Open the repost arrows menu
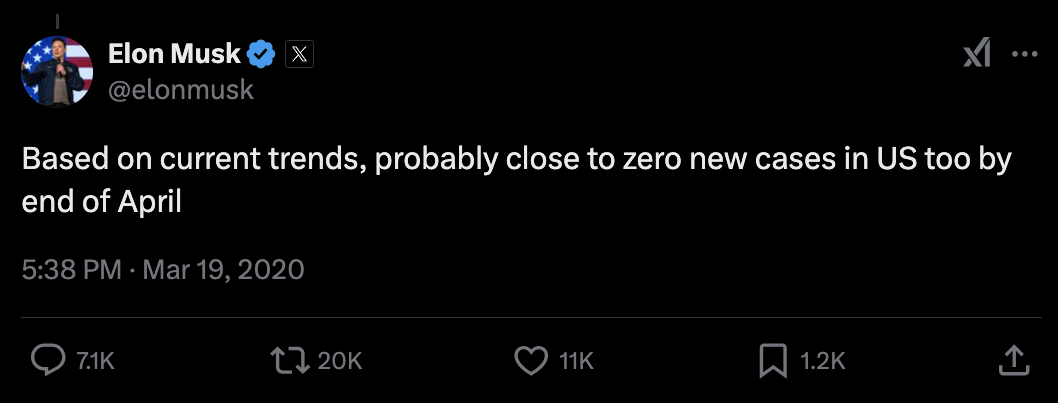Screen dimensions: 1058x403 [x=290, y=361]
